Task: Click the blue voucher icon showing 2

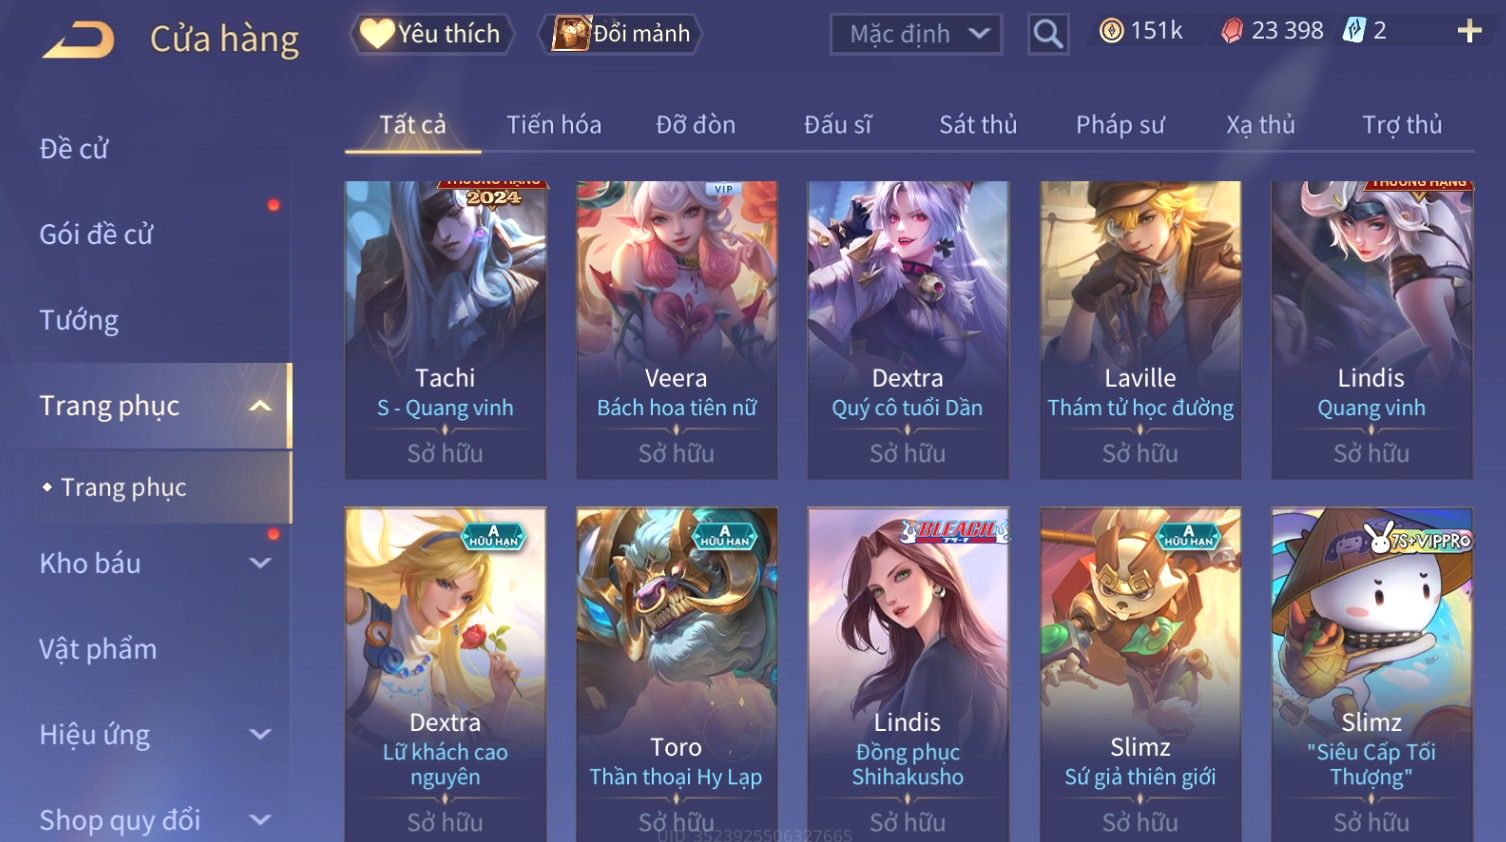Action: coord(1353,31)
